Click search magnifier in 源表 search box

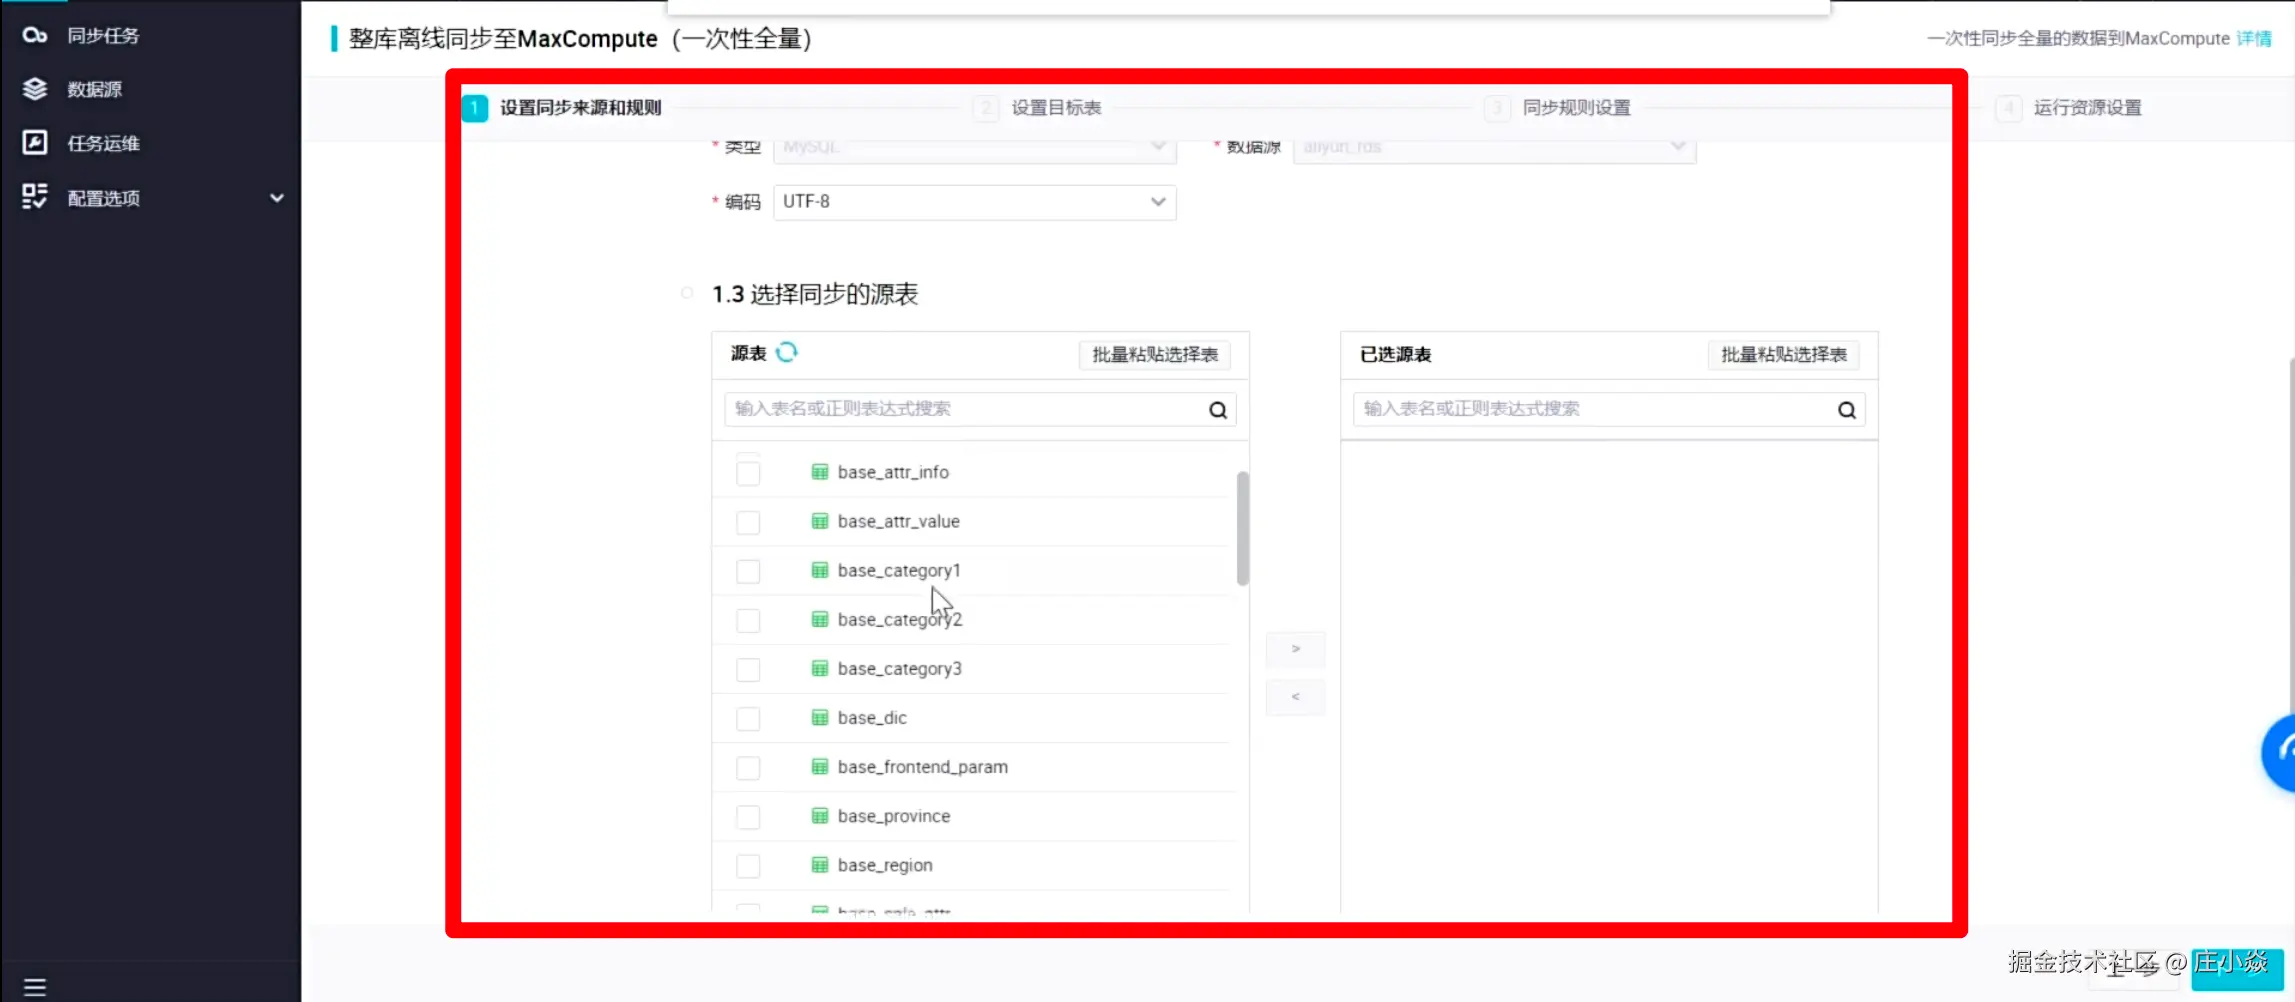1218,410
